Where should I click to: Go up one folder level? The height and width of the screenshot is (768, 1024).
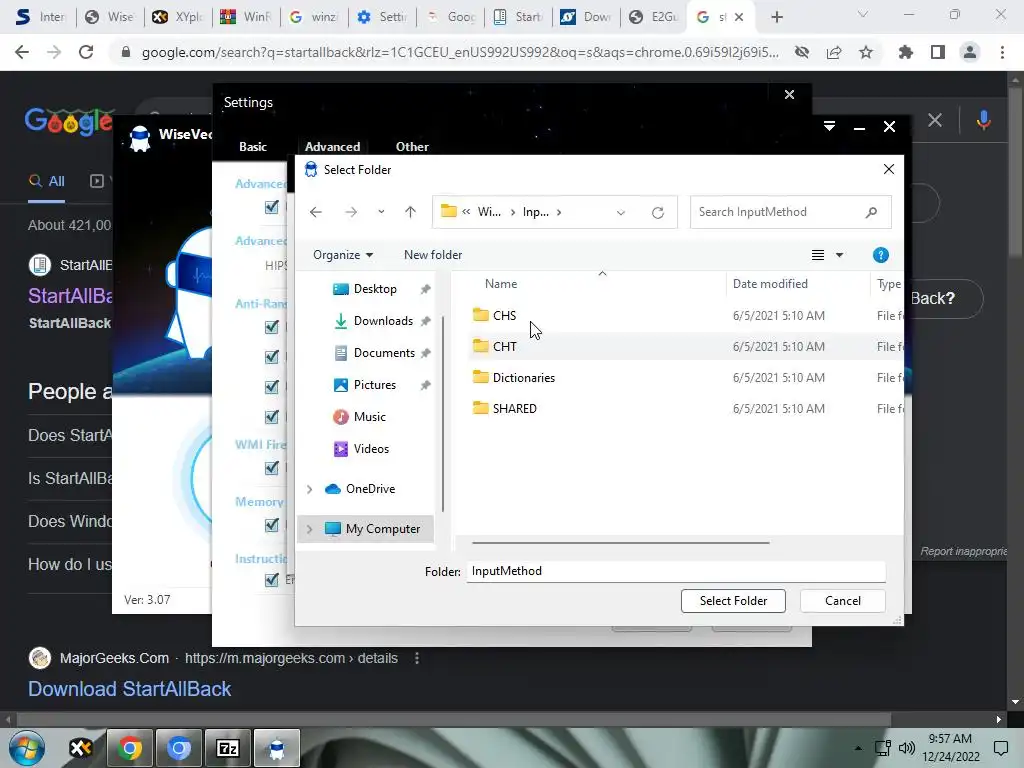[410, 212]
